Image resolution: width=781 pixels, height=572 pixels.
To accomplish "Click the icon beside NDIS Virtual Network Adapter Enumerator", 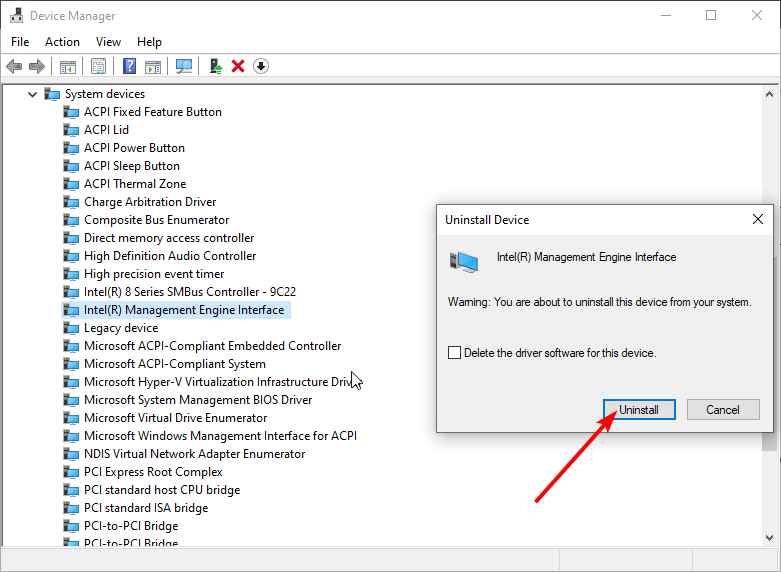I will click(x=71, y=454).
